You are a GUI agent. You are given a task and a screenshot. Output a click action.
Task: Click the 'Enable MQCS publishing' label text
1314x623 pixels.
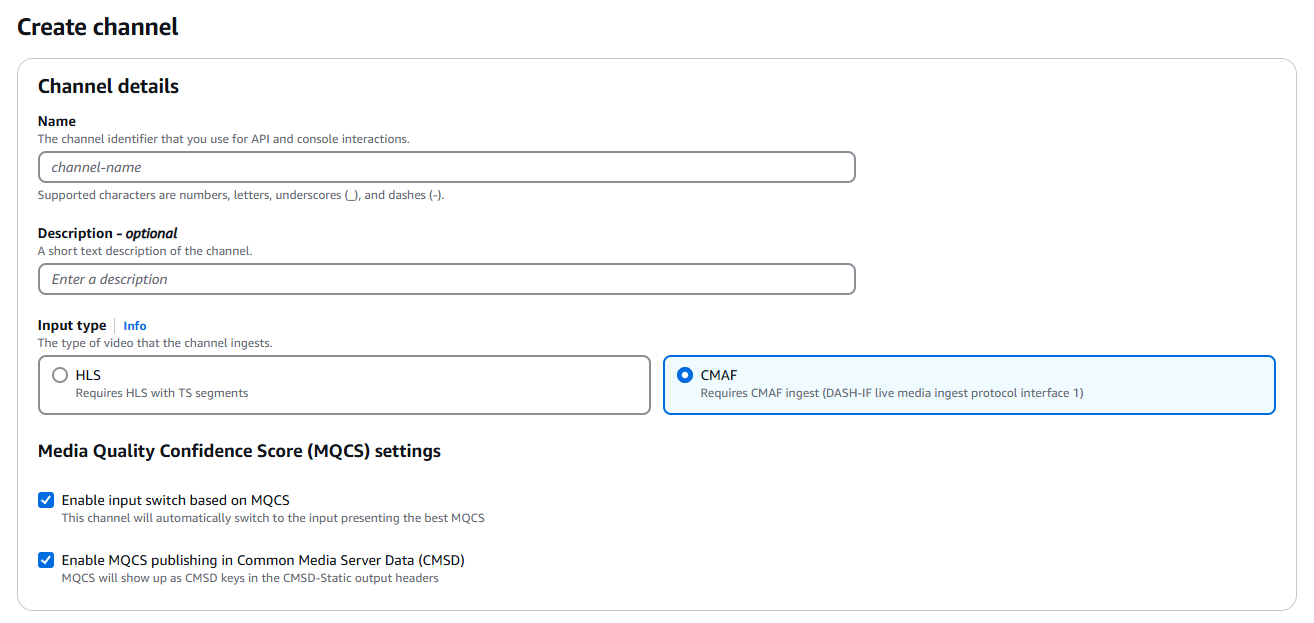click(x=263, y=560)
